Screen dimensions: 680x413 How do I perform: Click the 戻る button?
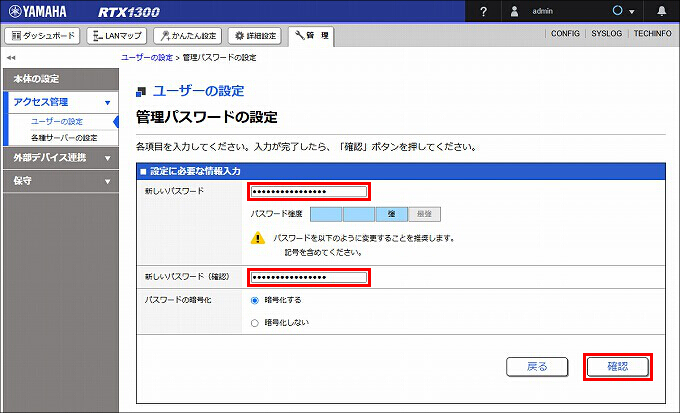point(537,367)
